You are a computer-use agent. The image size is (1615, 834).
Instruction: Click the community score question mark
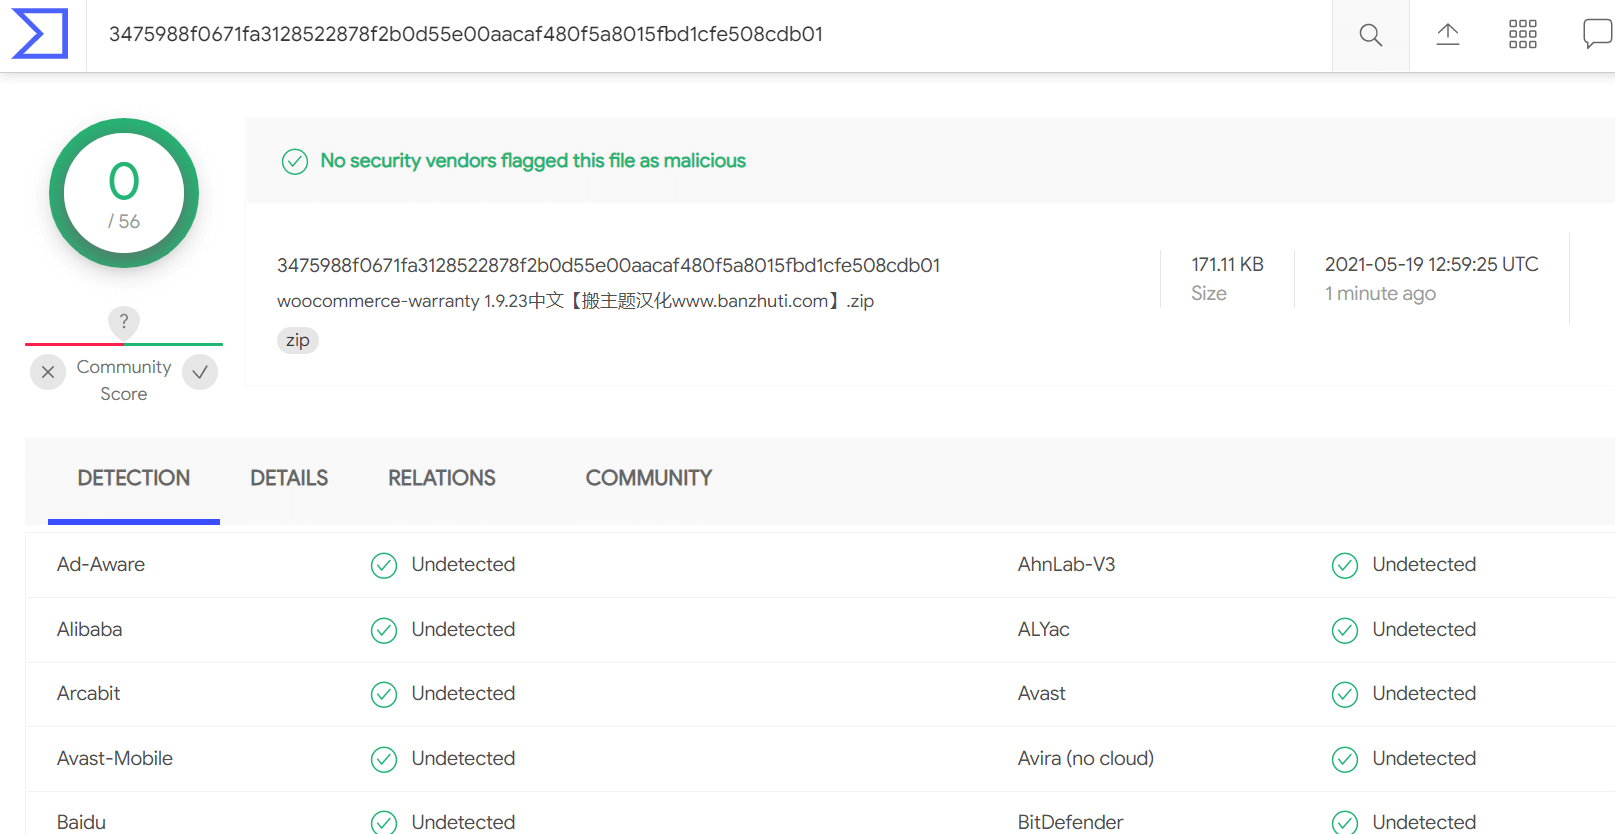click(124, 321)
